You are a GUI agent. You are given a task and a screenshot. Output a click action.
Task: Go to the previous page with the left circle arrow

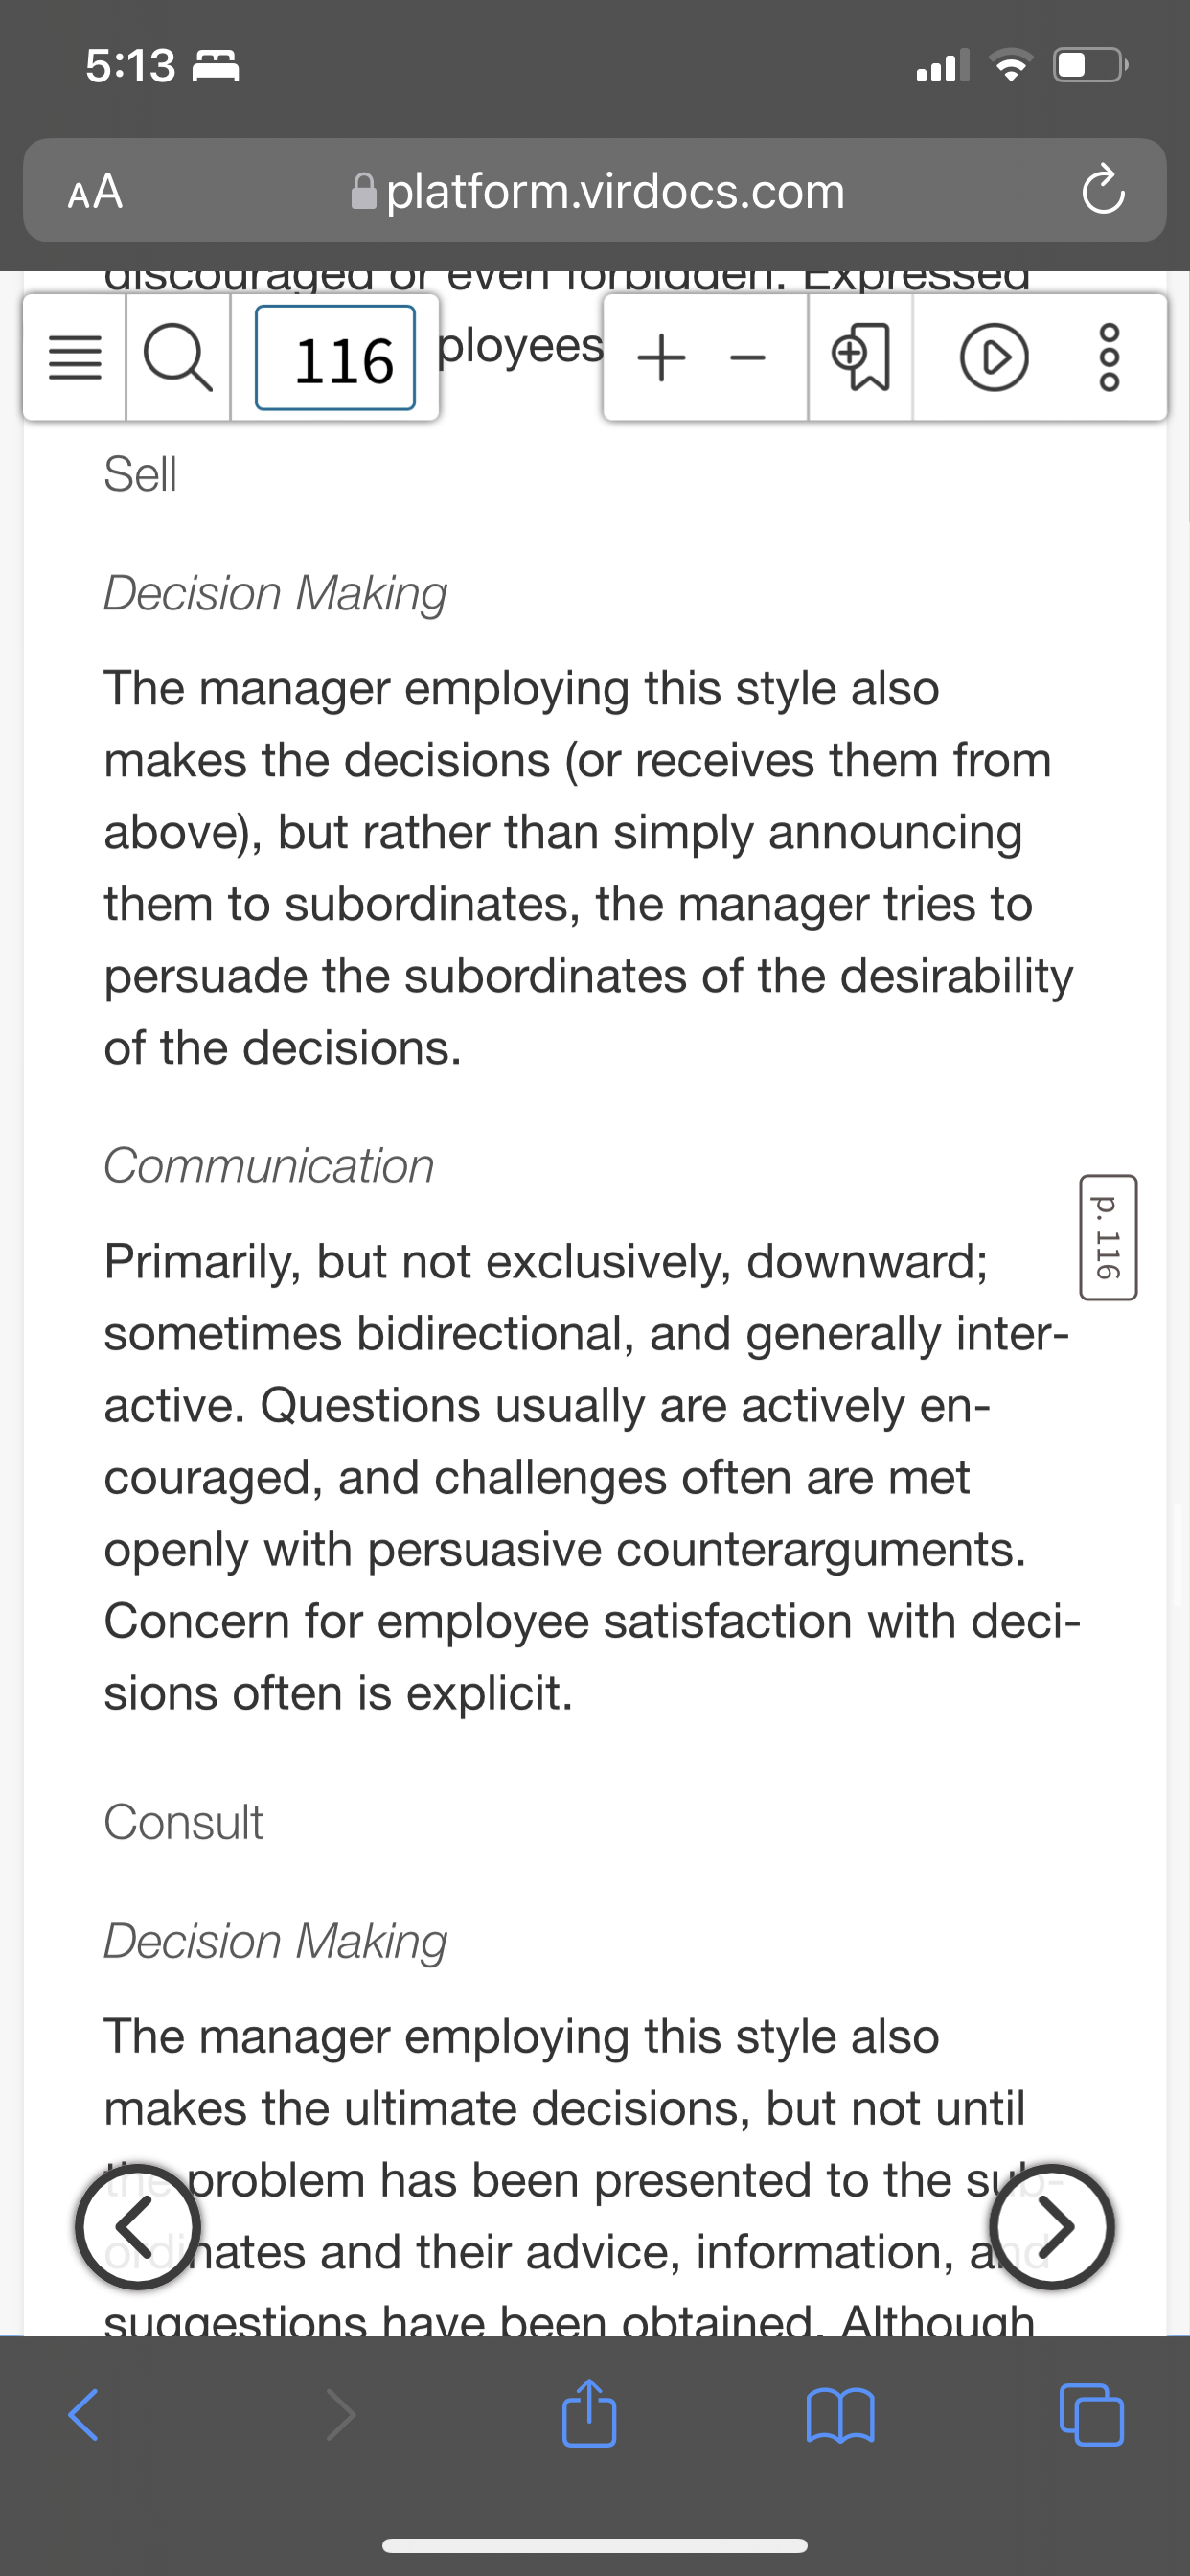tap(138, 2226)
